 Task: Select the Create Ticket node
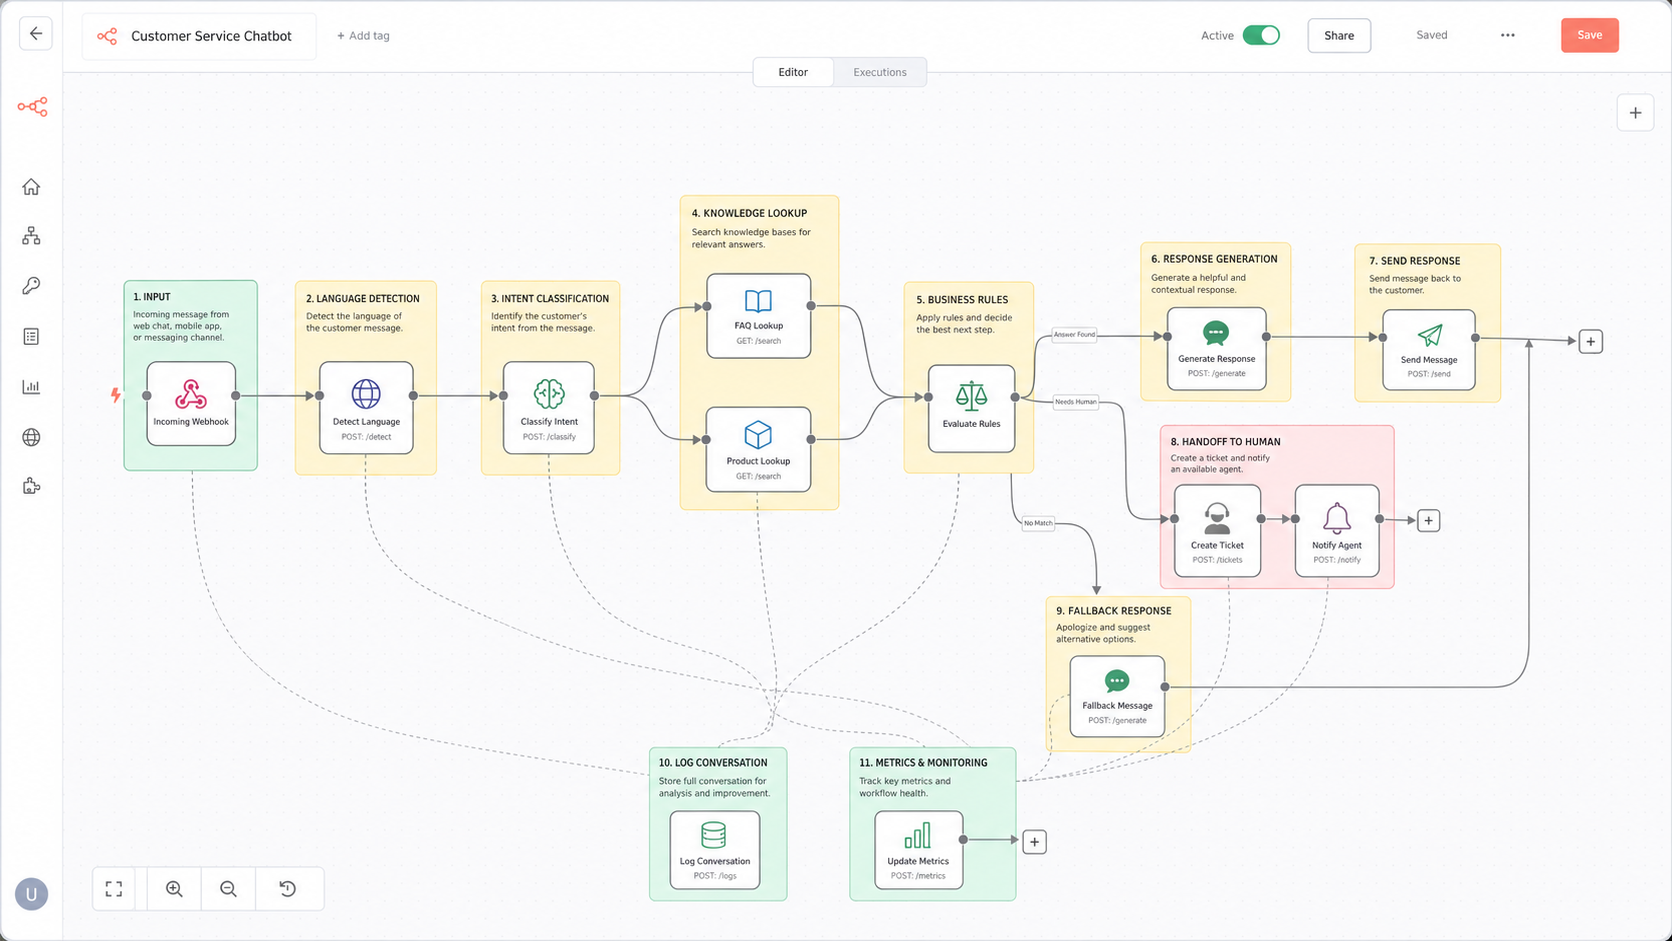(x=1217, y=531)
